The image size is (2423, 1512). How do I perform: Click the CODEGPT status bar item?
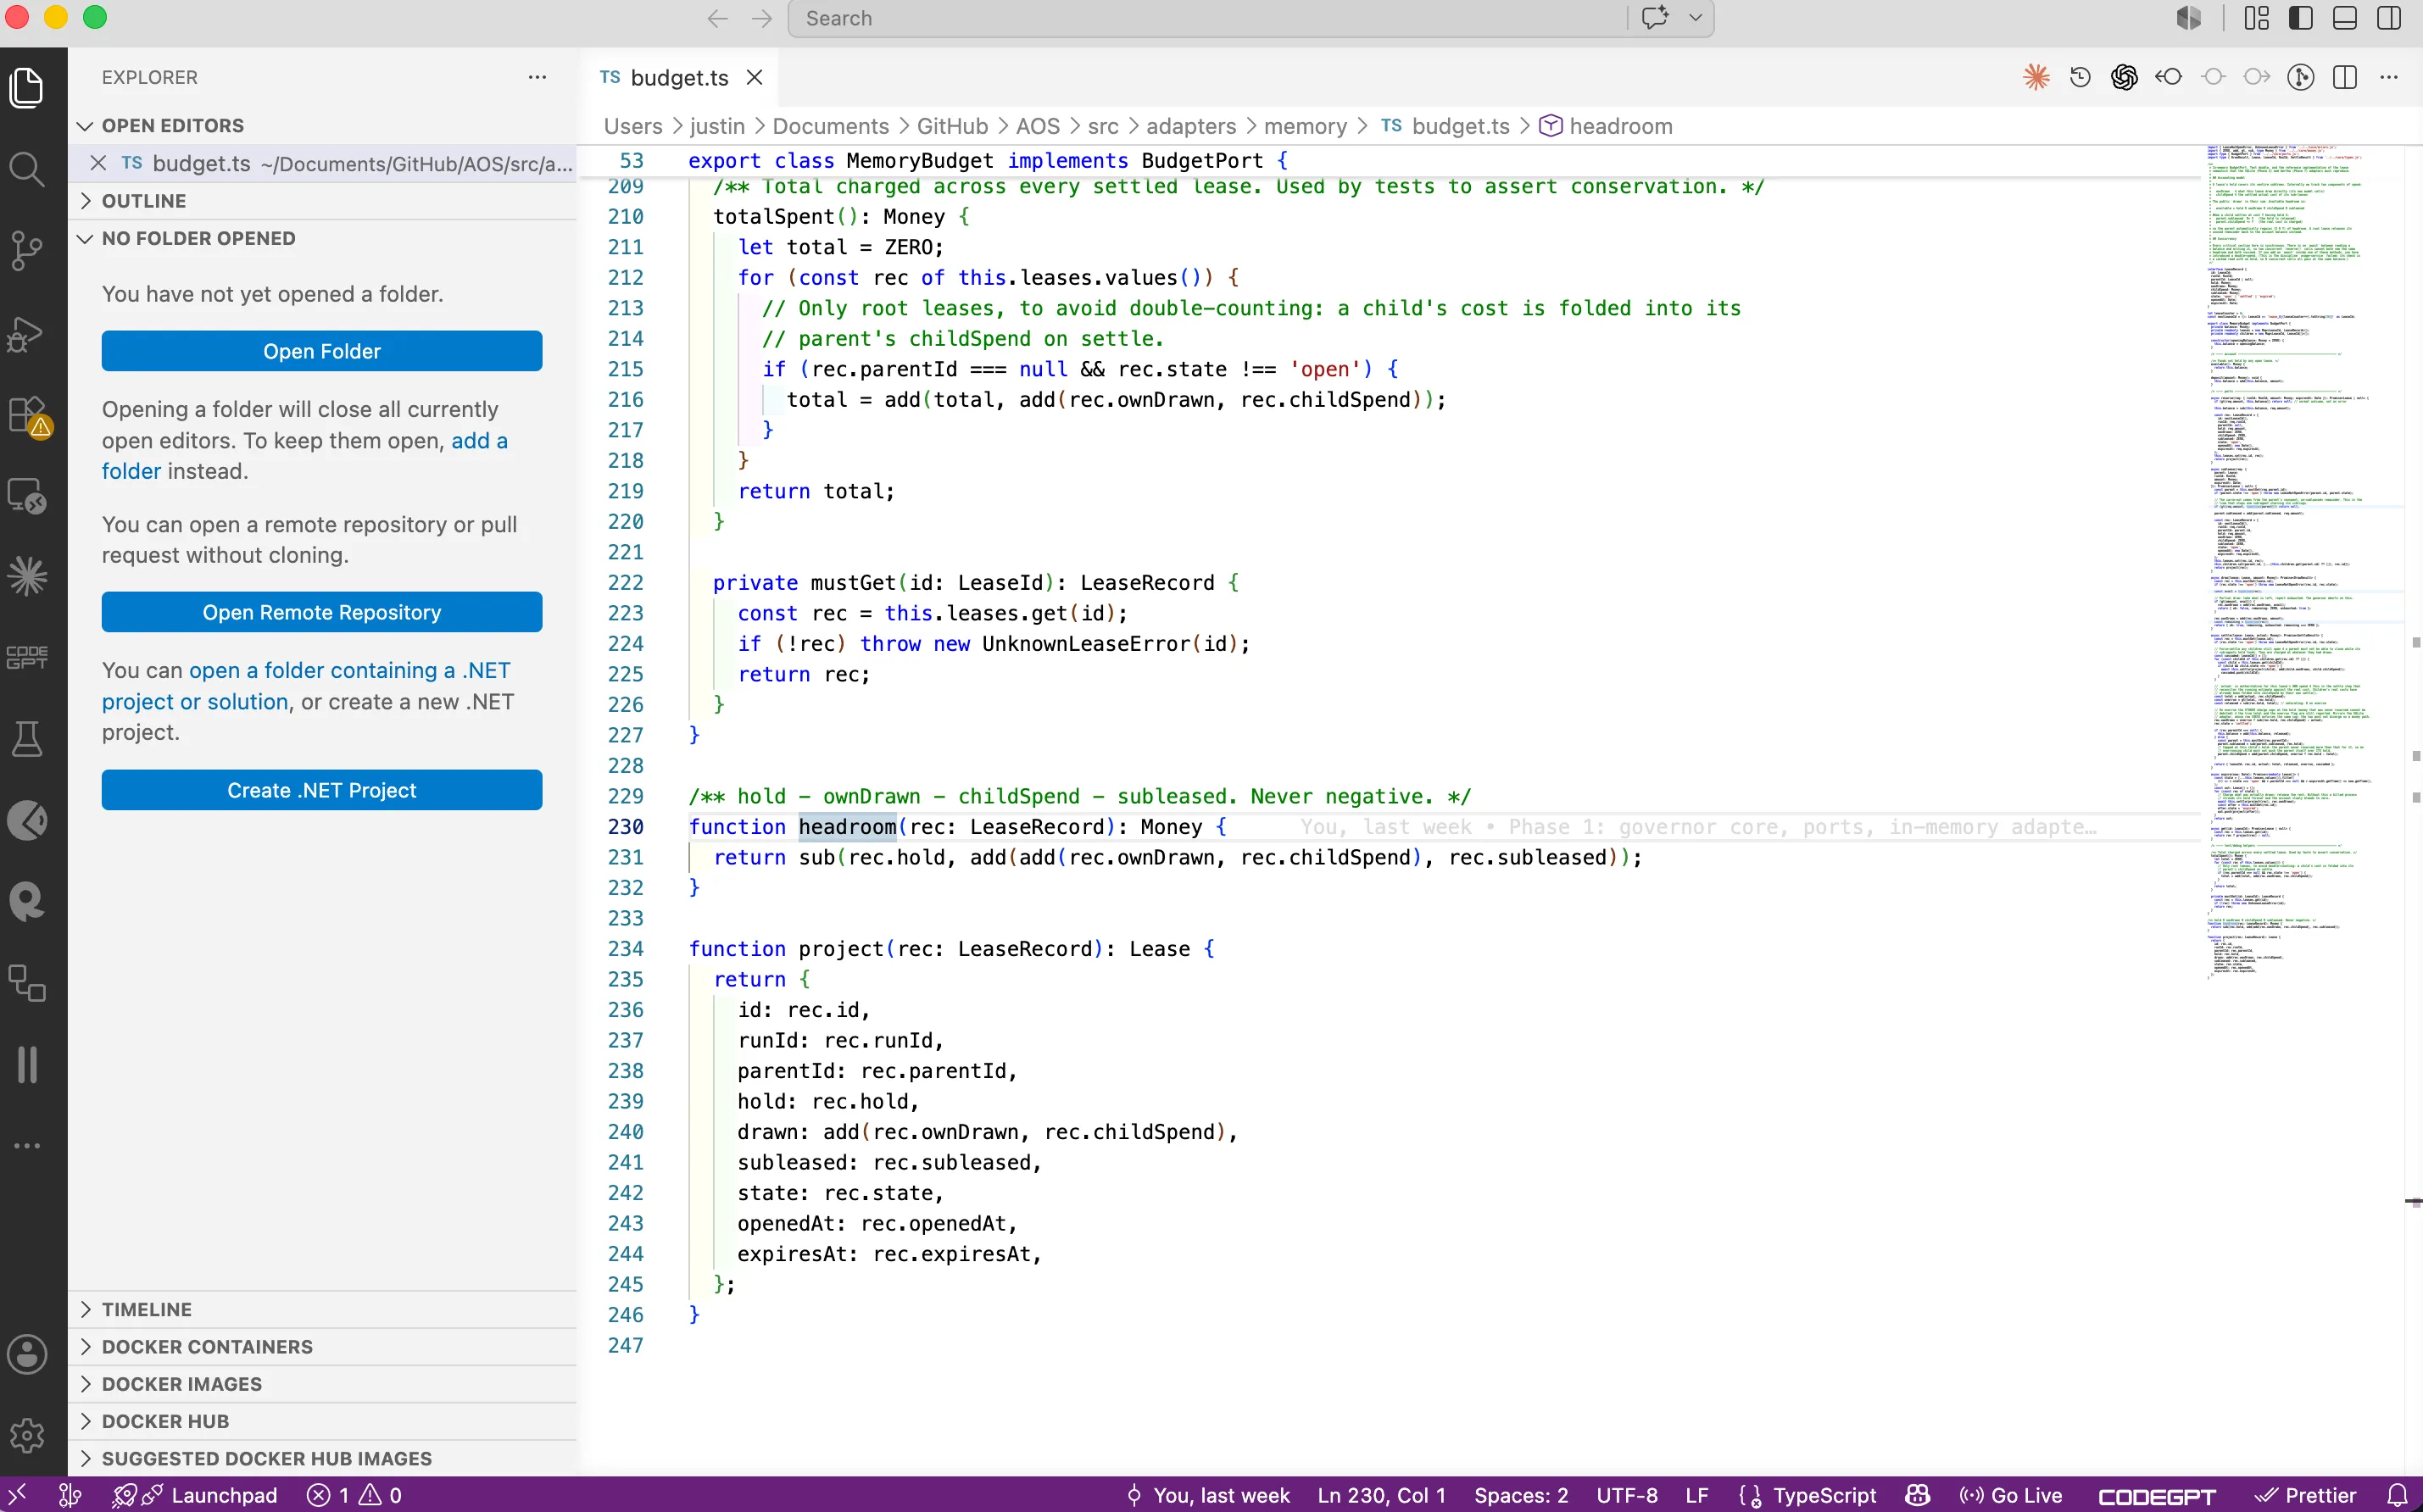2157,1495
